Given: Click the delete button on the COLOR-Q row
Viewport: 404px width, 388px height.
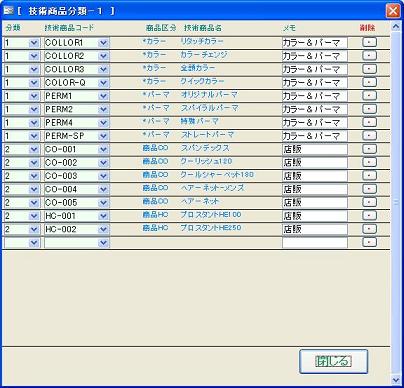Looking at the screenshot, I should pos(369,82).
